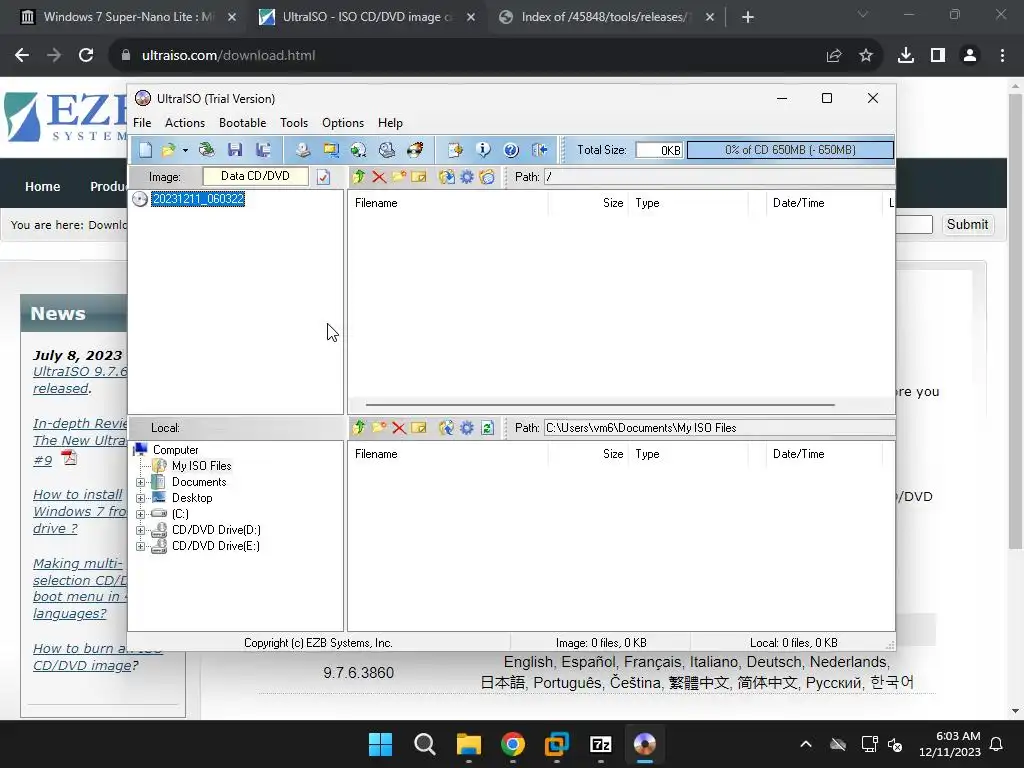The height and width of the screenshot is (768, 1024).
Task: Open the Tools menu
Action: 294,123
